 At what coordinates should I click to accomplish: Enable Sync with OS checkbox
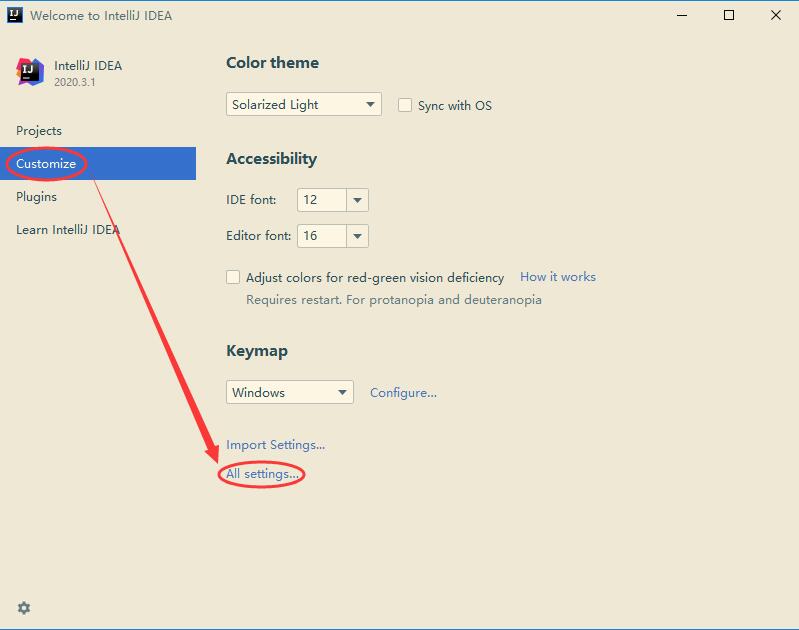click(x=405, y=105)
